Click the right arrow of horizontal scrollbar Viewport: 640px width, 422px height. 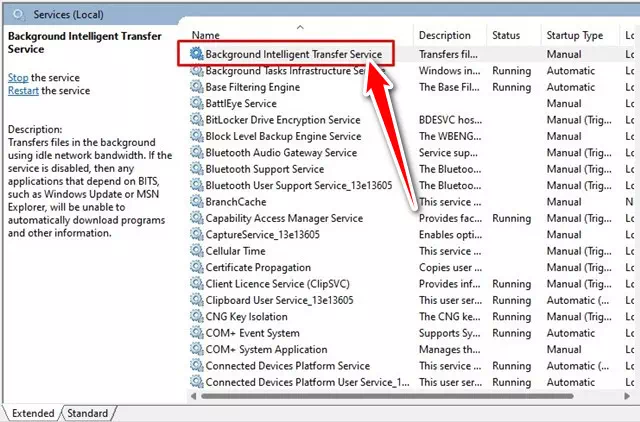point(627,396)
